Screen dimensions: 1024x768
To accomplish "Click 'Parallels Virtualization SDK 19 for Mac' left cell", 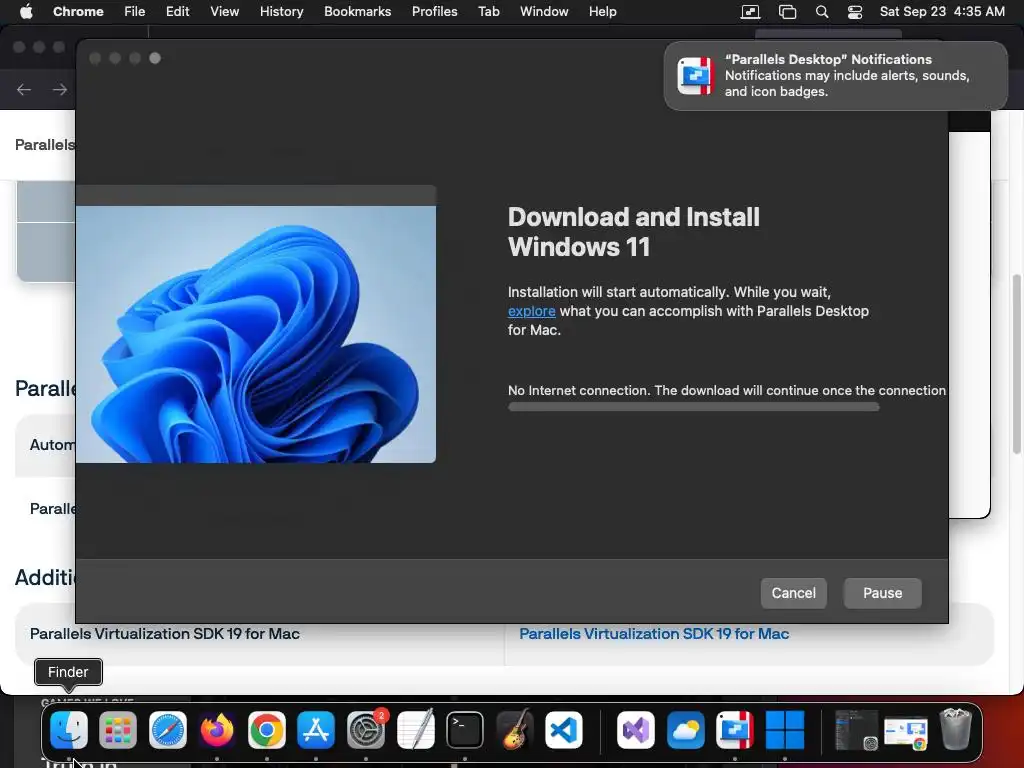I will click(165, 633).
